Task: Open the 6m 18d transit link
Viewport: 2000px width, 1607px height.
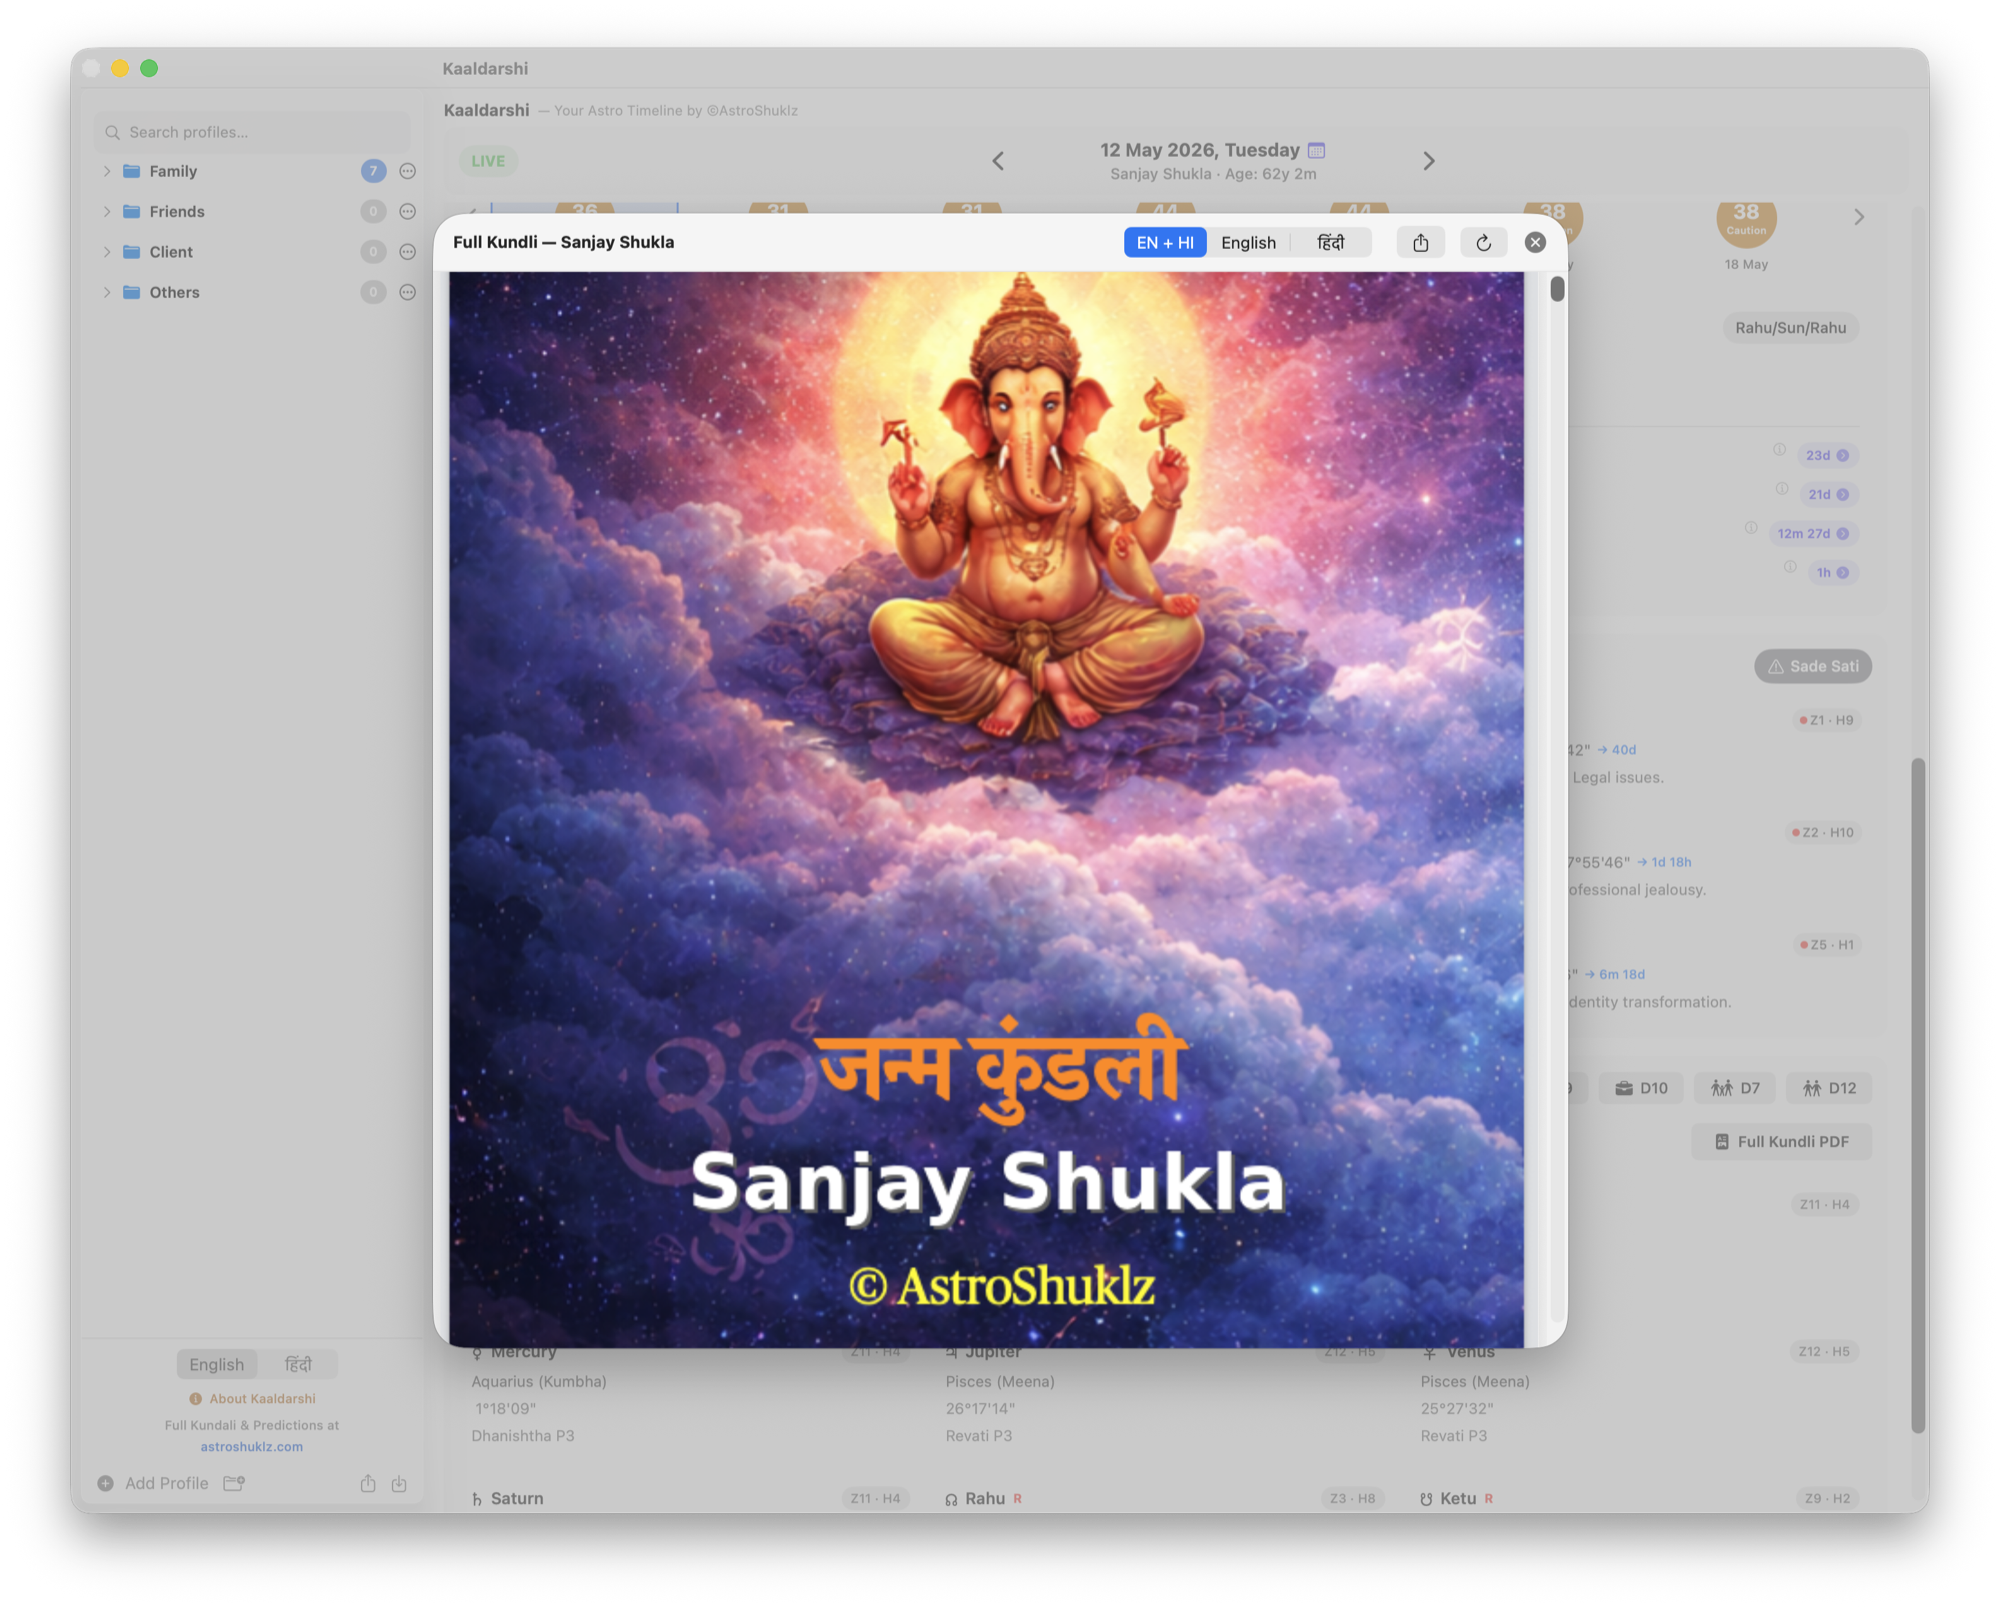Action: [1615, 973]
